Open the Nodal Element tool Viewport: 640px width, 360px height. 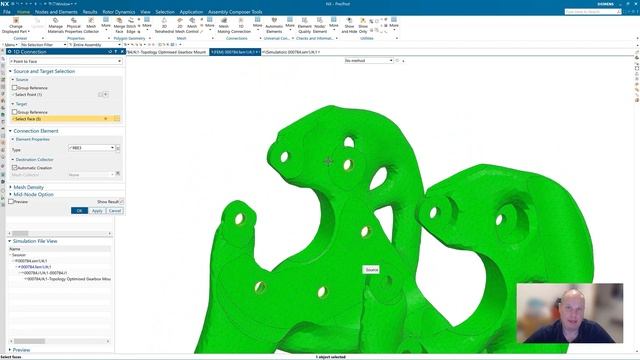[x=320, y=25]
